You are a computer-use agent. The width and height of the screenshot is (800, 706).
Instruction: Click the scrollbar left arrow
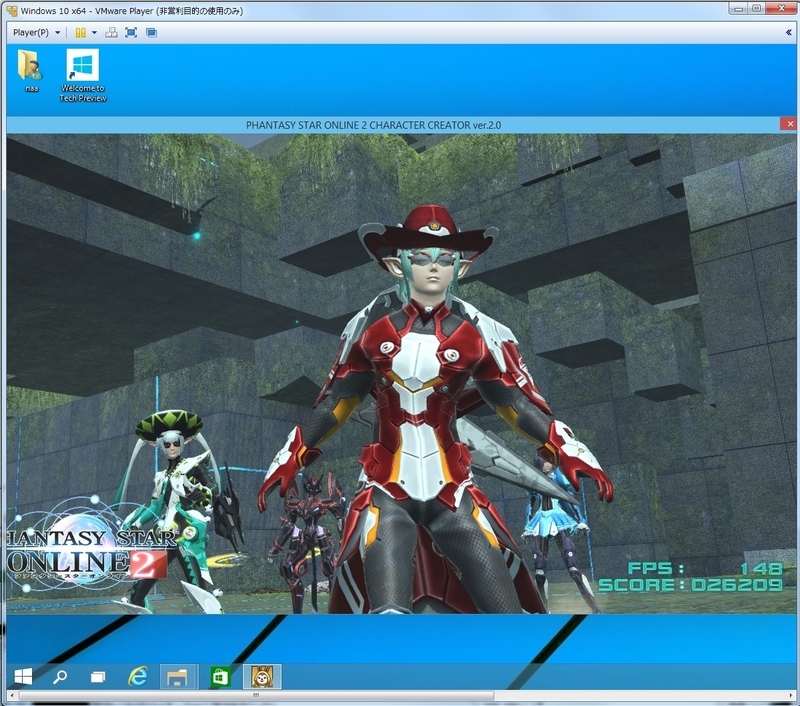point(12,696)
